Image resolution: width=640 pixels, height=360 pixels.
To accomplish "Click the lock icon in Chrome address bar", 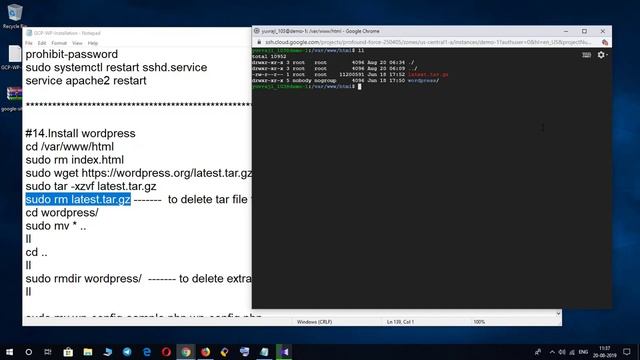I will click(259, 42).
